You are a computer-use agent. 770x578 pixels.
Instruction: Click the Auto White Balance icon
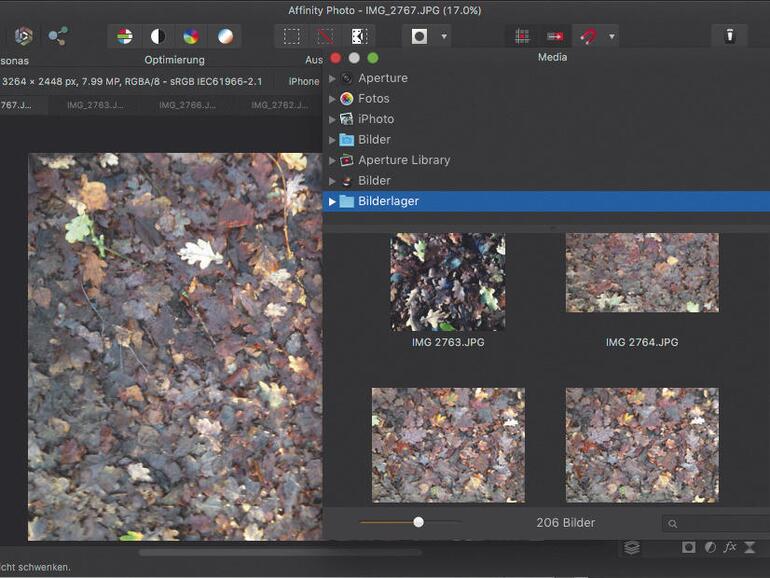click(225, 37)
